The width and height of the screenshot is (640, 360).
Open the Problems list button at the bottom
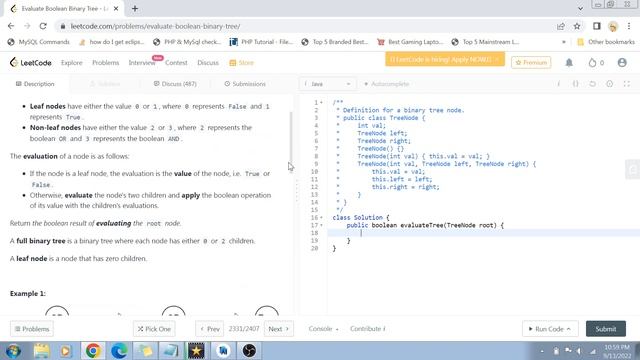pyautogui.click(x=32, y=329)
